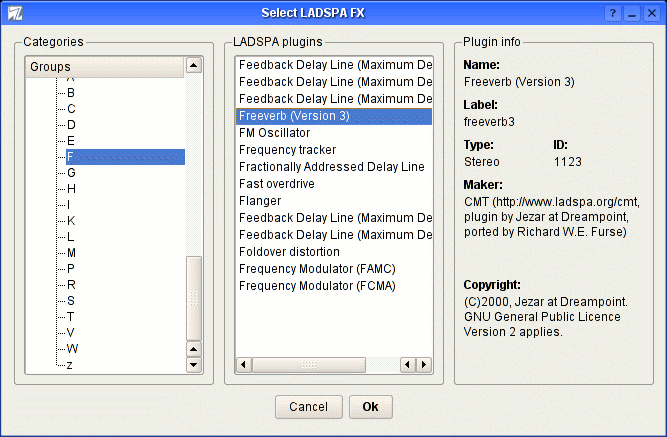Click the Groups column header
Viewport: 667px width, 437px height.
104,66
